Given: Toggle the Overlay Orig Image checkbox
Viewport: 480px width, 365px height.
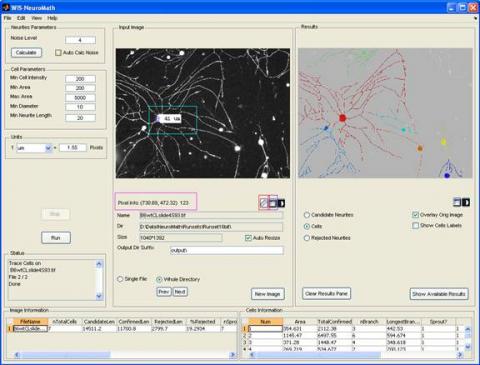Looking at the screenshot, I should pyautogui.click(x=415, y=215).
